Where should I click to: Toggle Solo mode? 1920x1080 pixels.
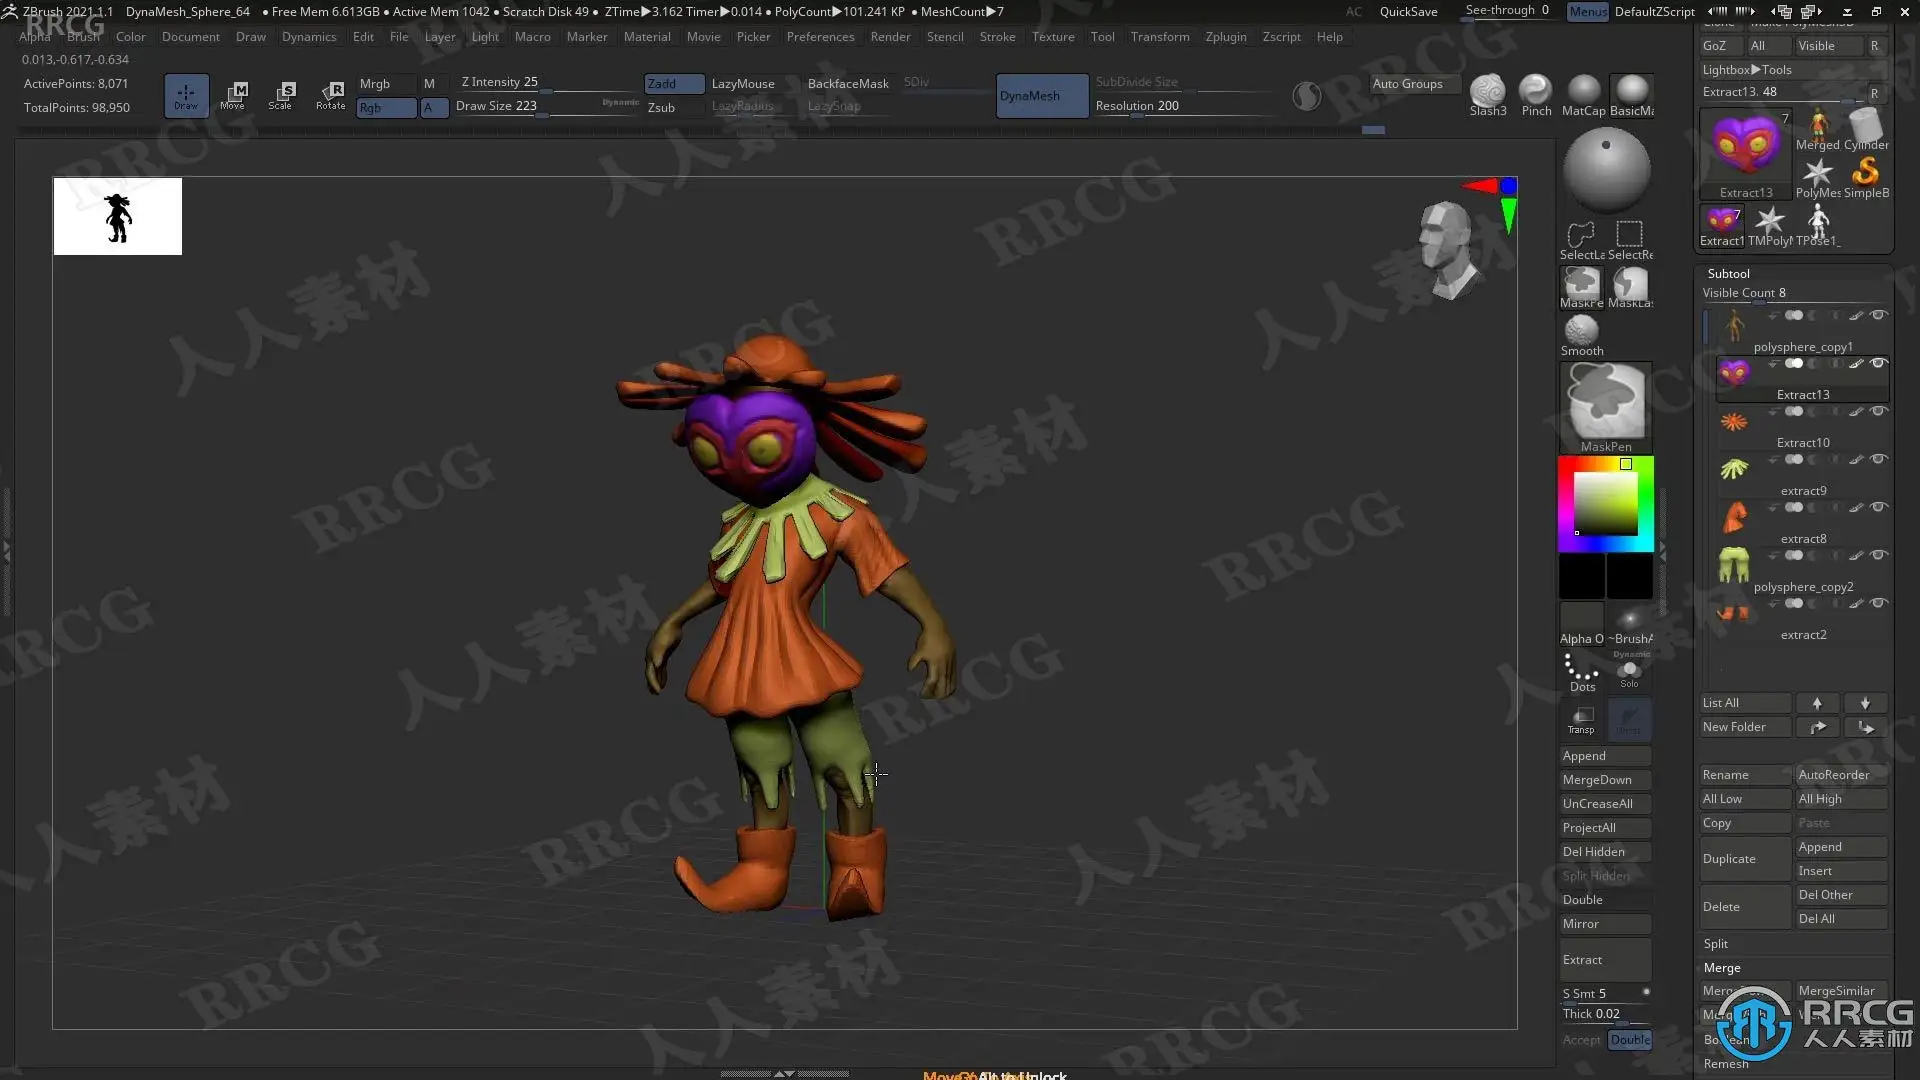(1630, 672)
